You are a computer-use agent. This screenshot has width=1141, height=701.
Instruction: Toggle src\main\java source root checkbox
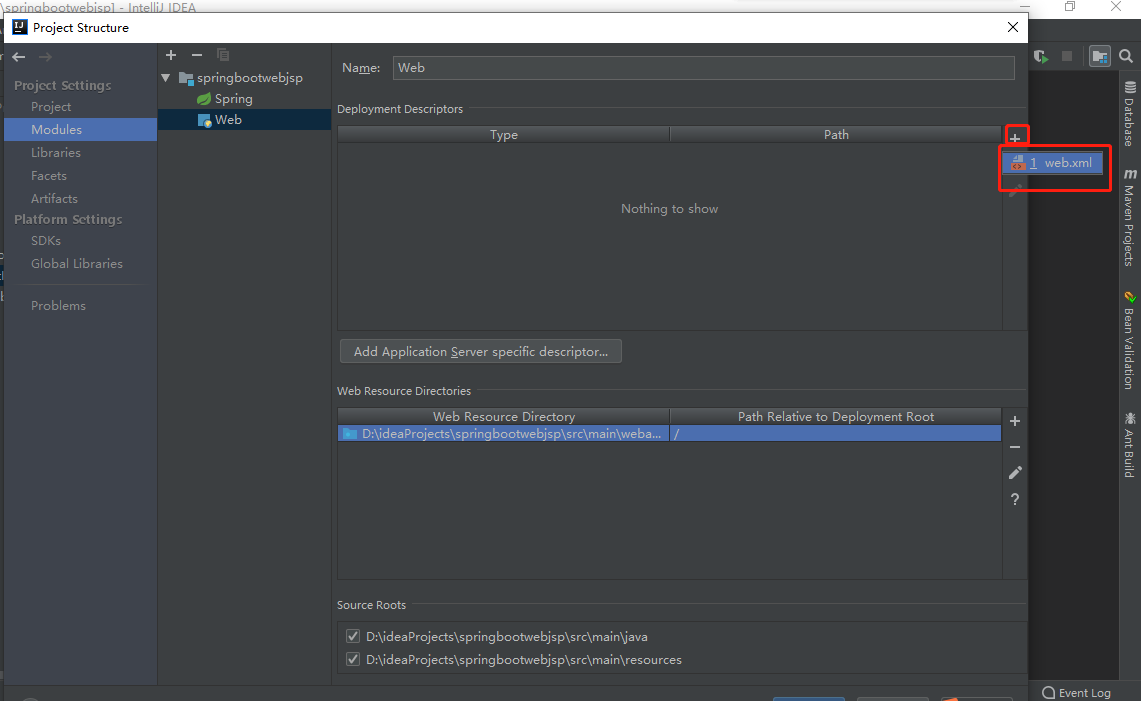tap(353, 636)
